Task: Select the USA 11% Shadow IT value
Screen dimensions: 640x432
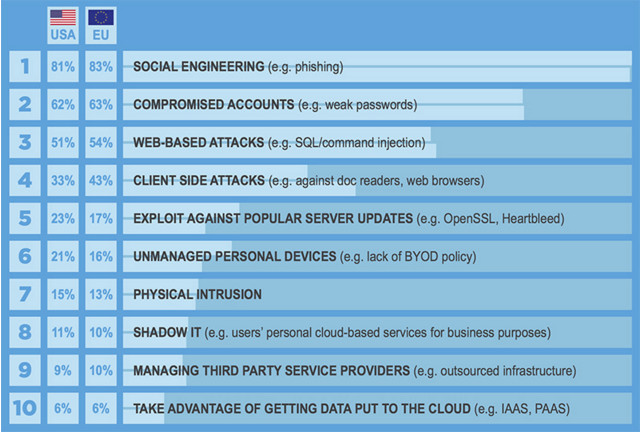Action: pyautogui.click(x=63, y=332)
